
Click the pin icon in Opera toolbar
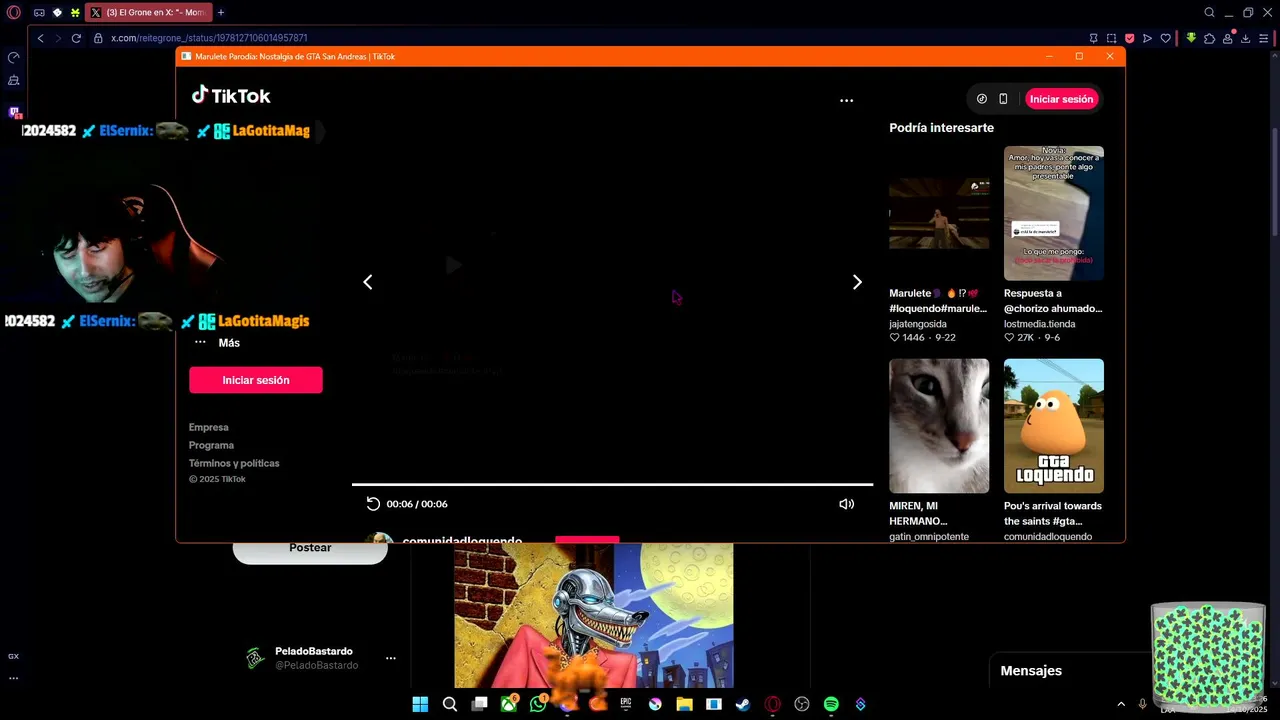1093,38
